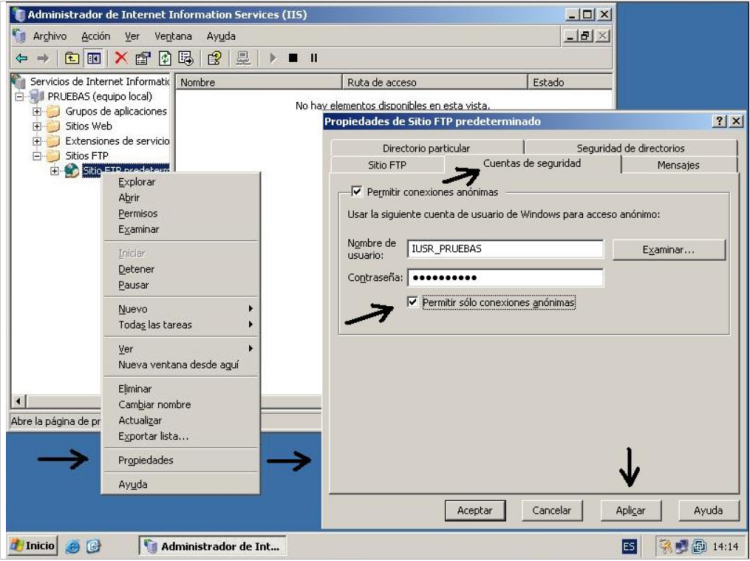Click the IIS icon in the main title bar
The width and height of the screenshot is (750, 561).
pyautogui.click(x=19, y=15)
